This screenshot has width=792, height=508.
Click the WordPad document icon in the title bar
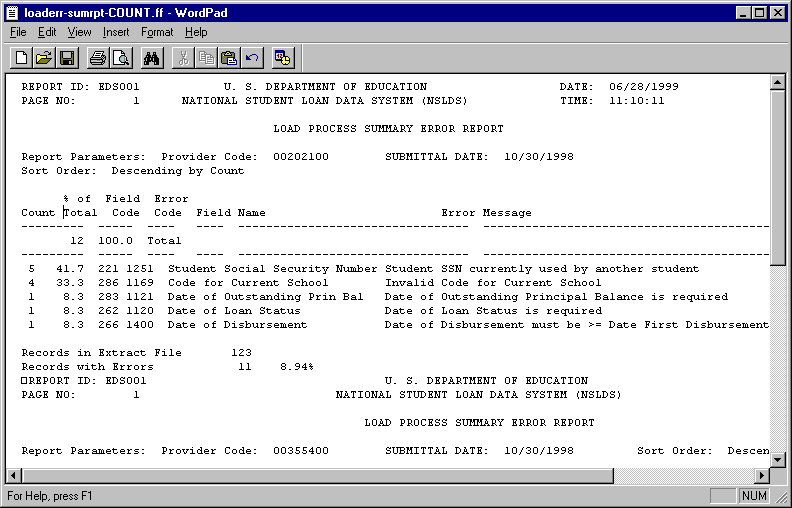point(12,13)
